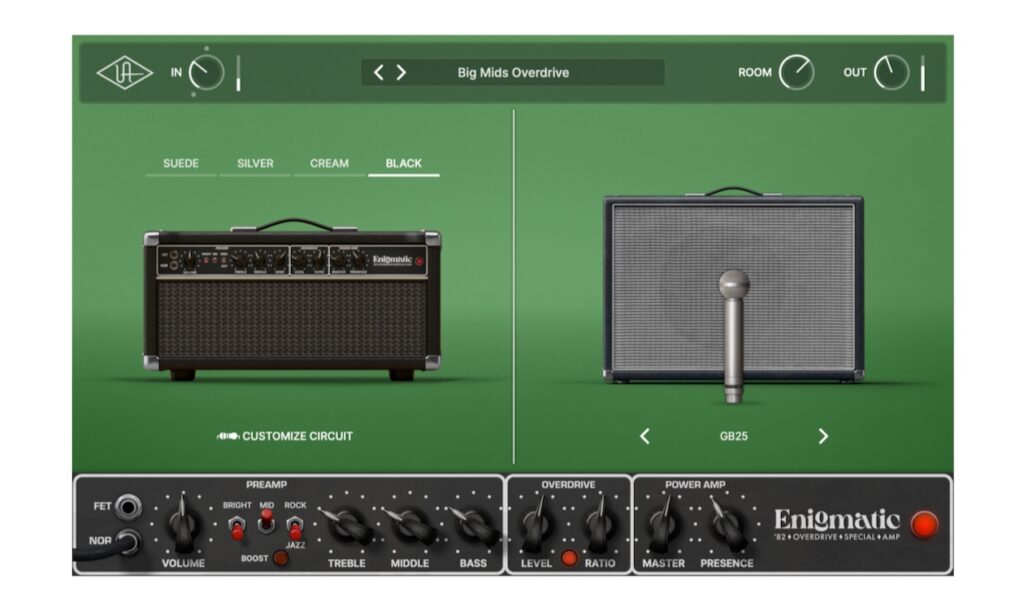
Task: Go to next preset with right arrow
Action: point(401,73)
